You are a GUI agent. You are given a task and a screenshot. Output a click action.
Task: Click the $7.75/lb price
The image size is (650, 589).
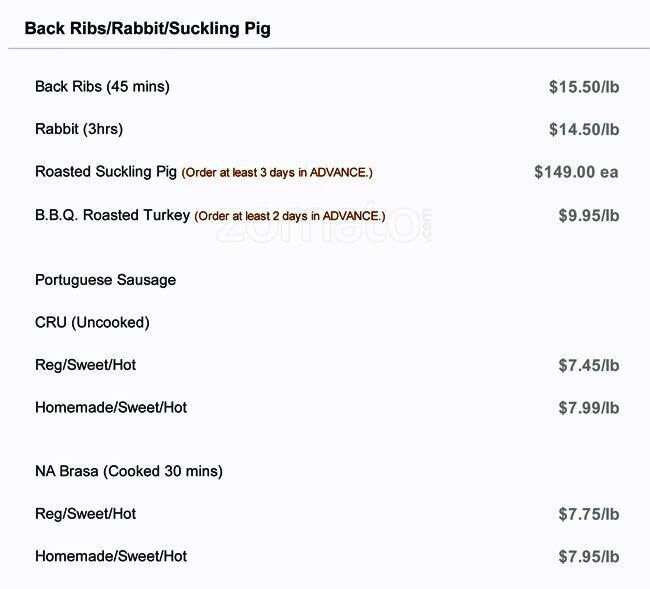pyautogui.click(x=588, y=514)
